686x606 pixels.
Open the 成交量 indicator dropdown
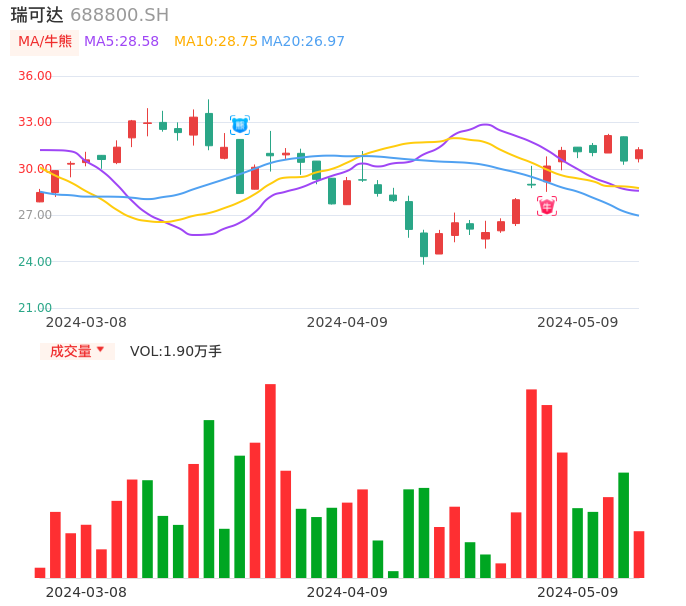pos(77,351)
